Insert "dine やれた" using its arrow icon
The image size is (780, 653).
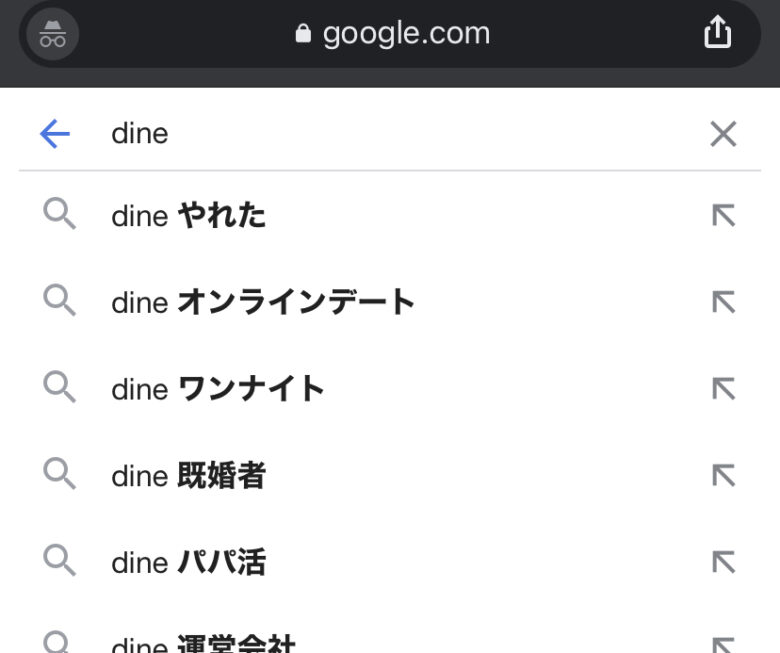click(722, 215)
